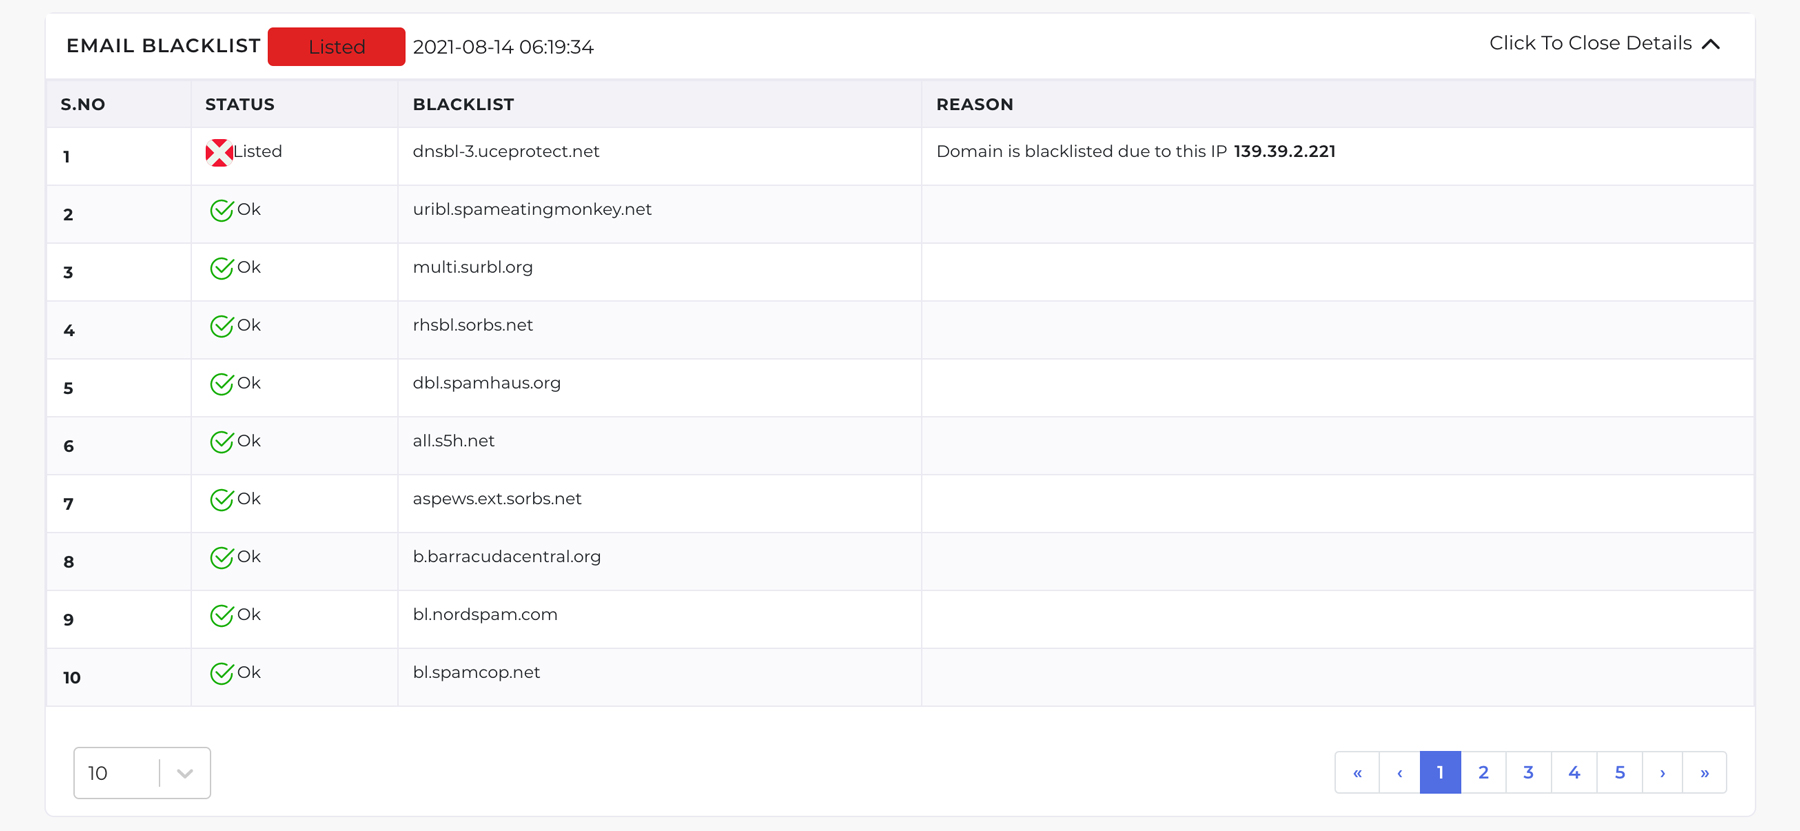Select the dnsbl-3.uceprotect.net blacklist cell

click(660, 156)
